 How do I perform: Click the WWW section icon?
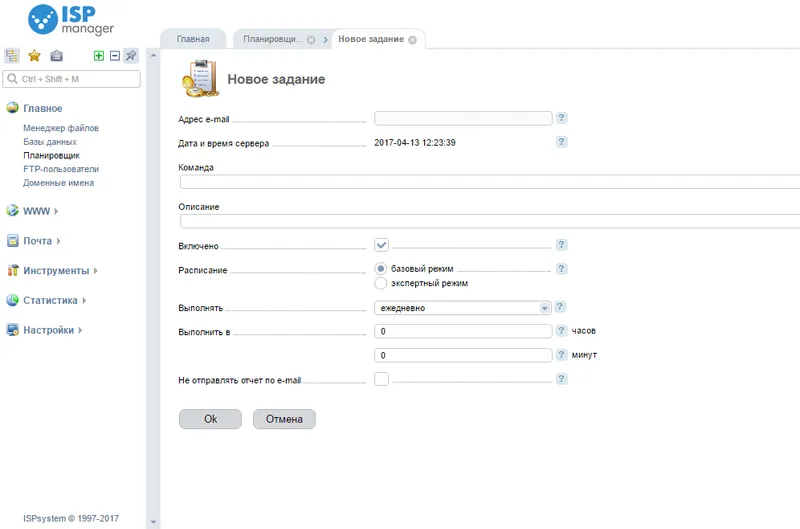coord(12,211)
